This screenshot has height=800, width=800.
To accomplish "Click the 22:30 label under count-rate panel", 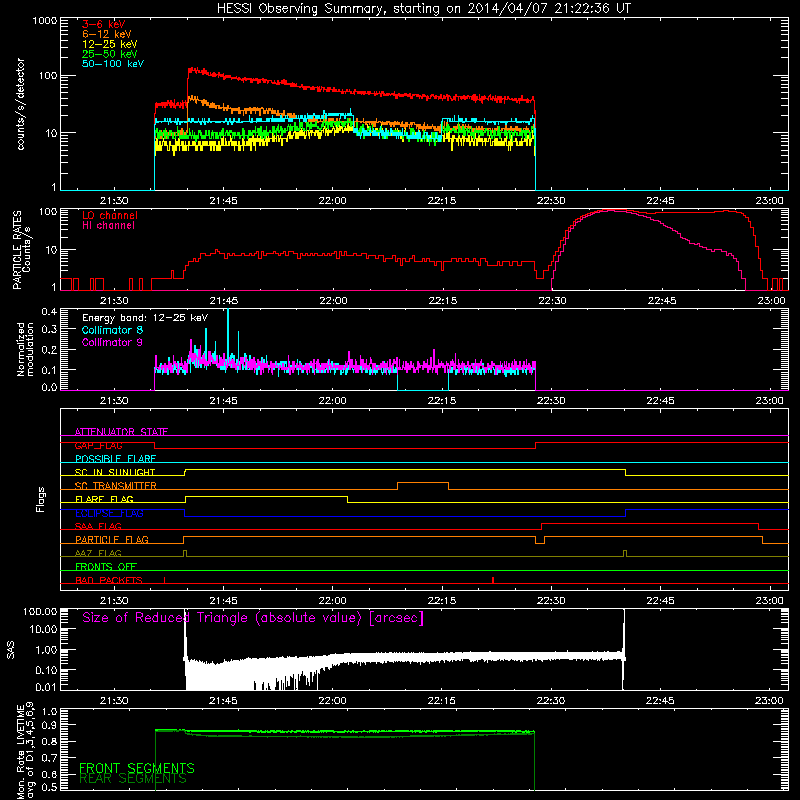I will 551,201.
